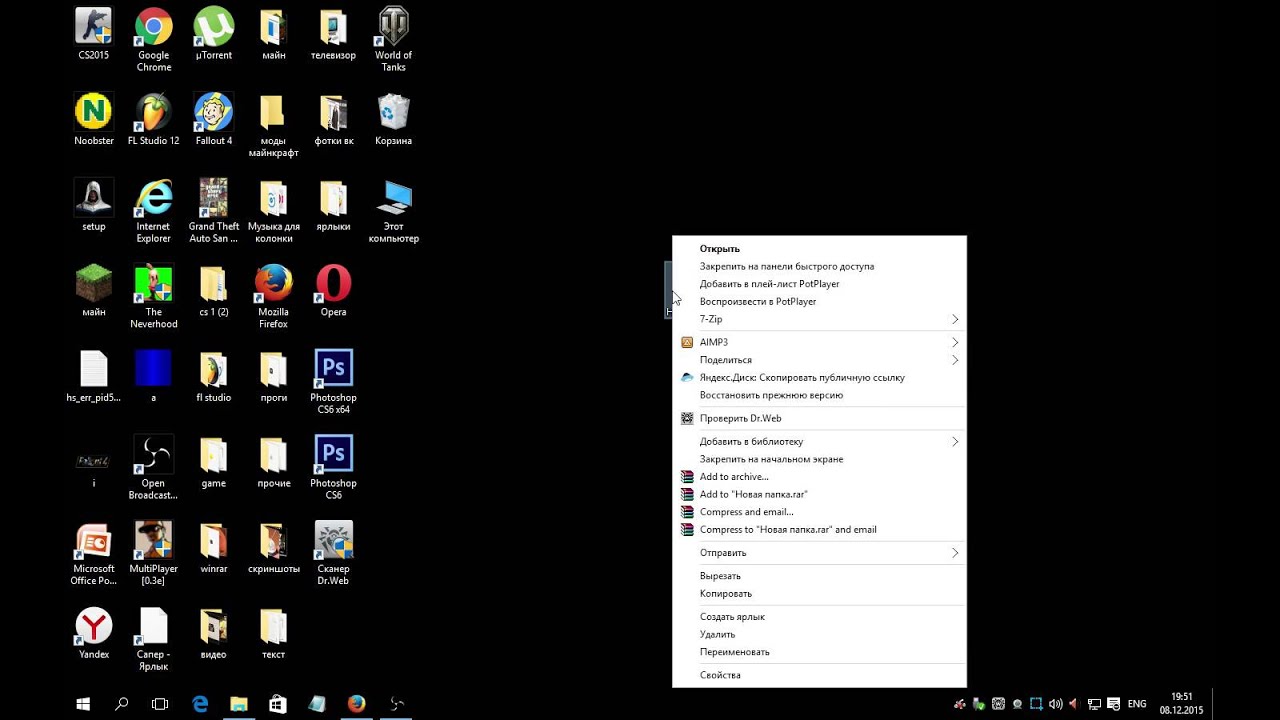Open the Yandex browser desktop shortcut
Screen dimensions: 1280x720
point(93,633)
